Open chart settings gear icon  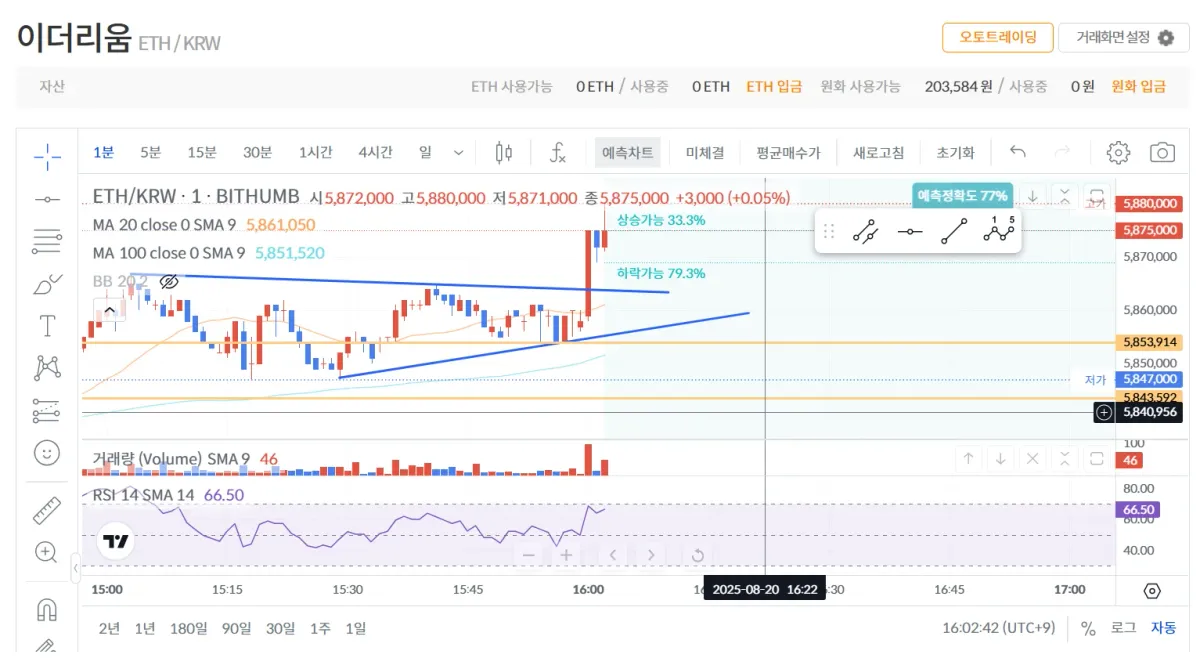coord(1118,153)
